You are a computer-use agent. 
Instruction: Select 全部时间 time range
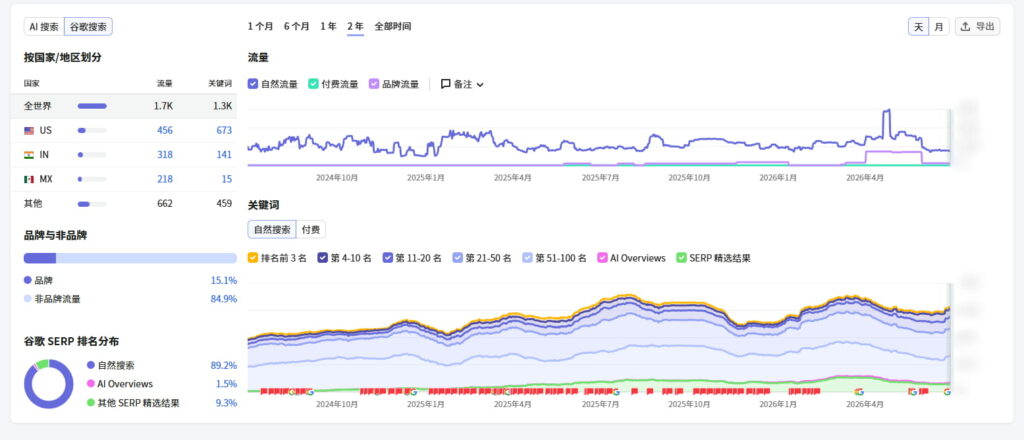click(x=392, y=27)
